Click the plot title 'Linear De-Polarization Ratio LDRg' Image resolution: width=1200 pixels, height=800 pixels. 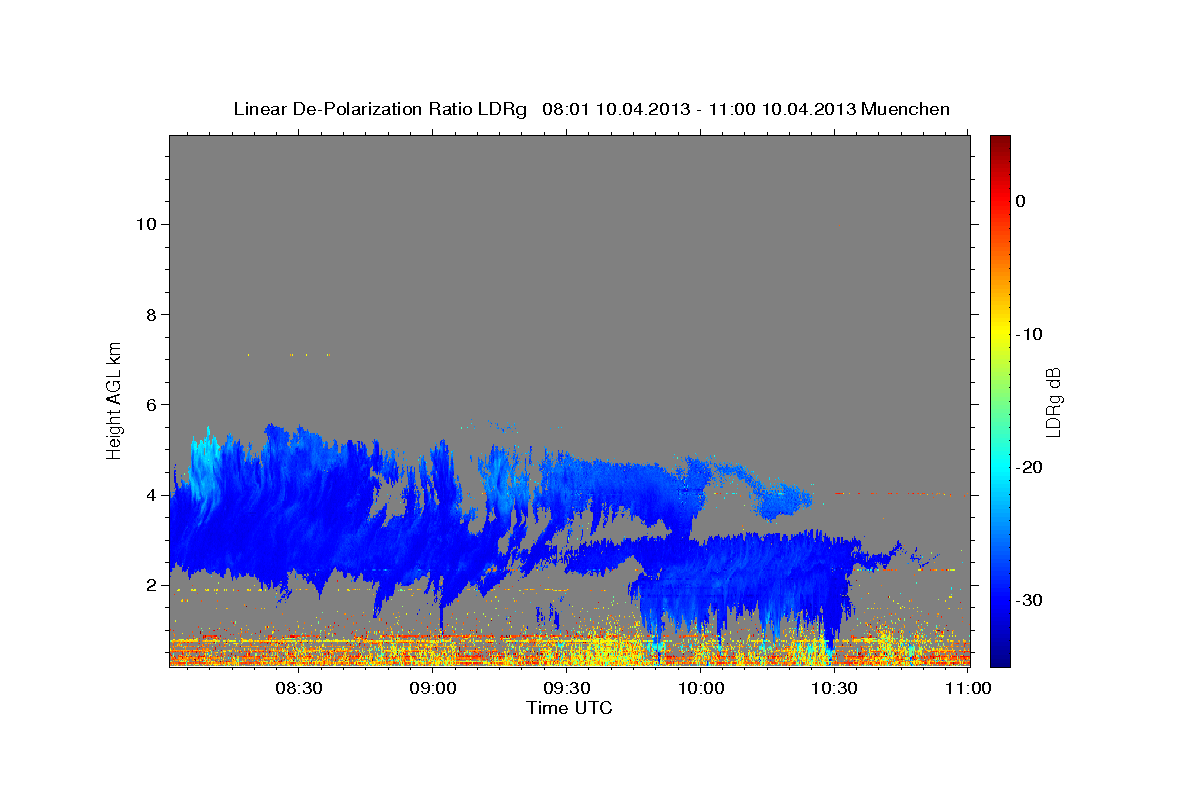pyautogui.click(x=380, y=109)
